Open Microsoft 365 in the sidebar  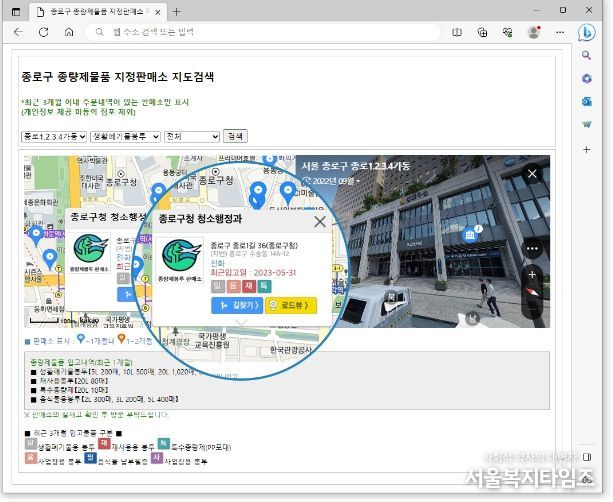586,78
